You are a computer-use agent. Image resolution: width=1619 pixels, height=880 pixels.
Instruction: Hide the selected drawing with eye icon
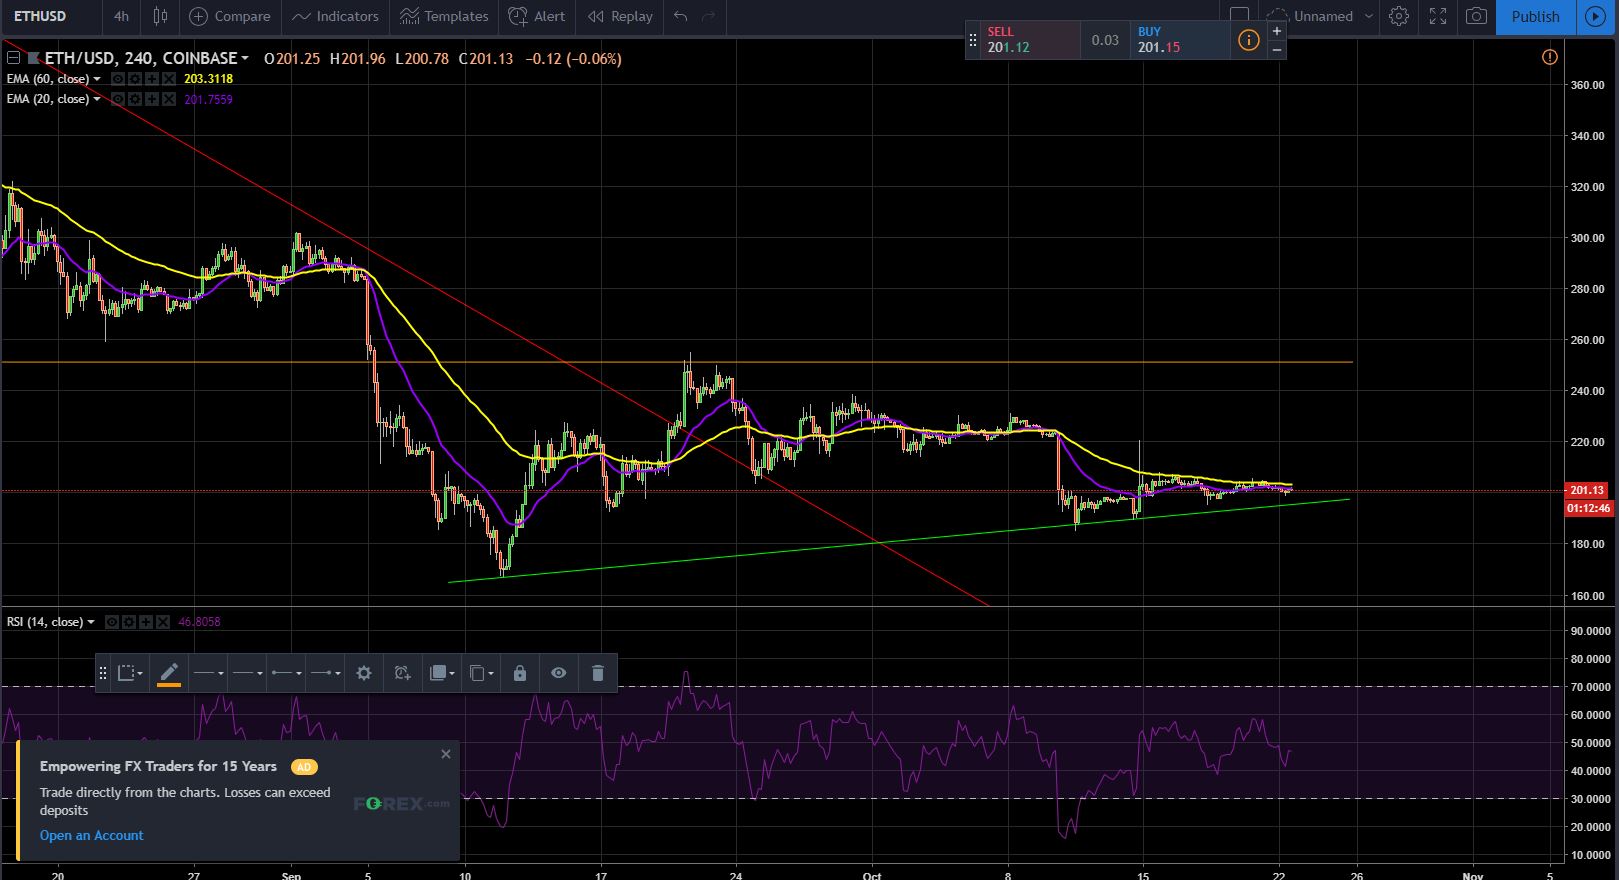[x=559, y=673]
